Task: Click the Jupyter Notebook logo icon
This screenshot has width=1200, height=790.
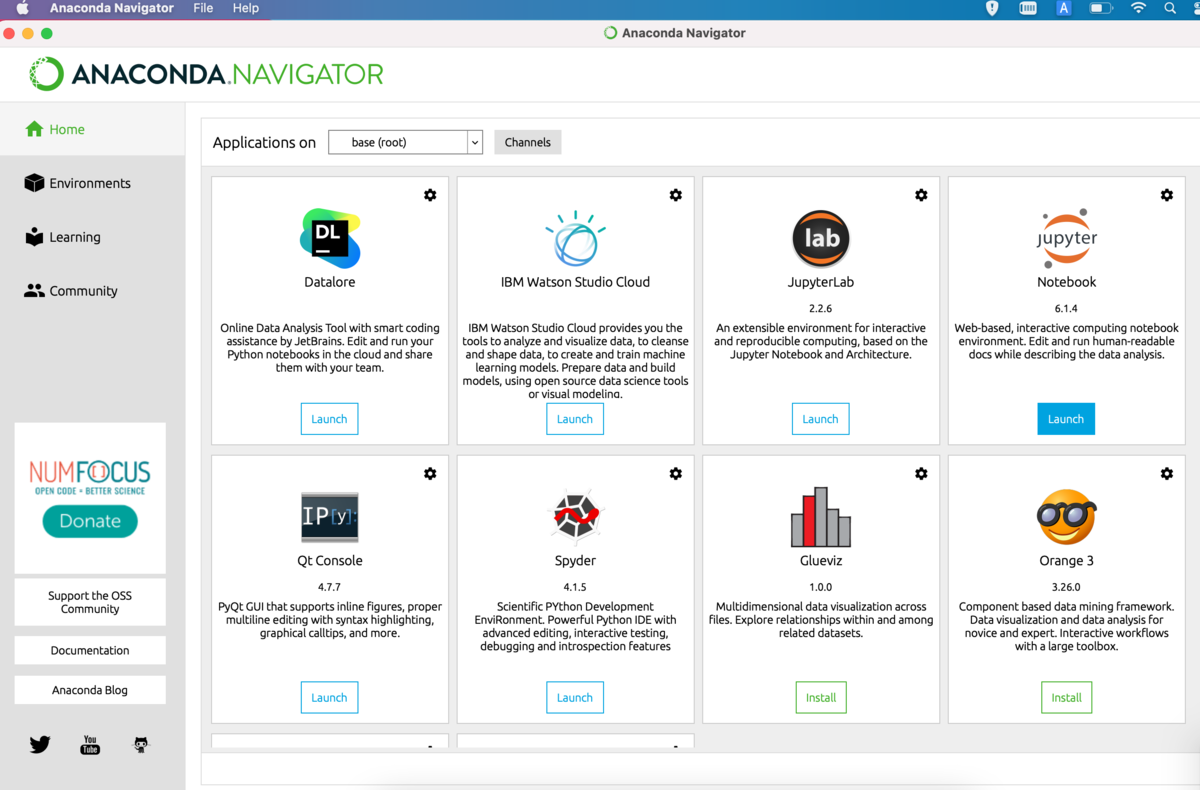Action: click(1066, 238)
